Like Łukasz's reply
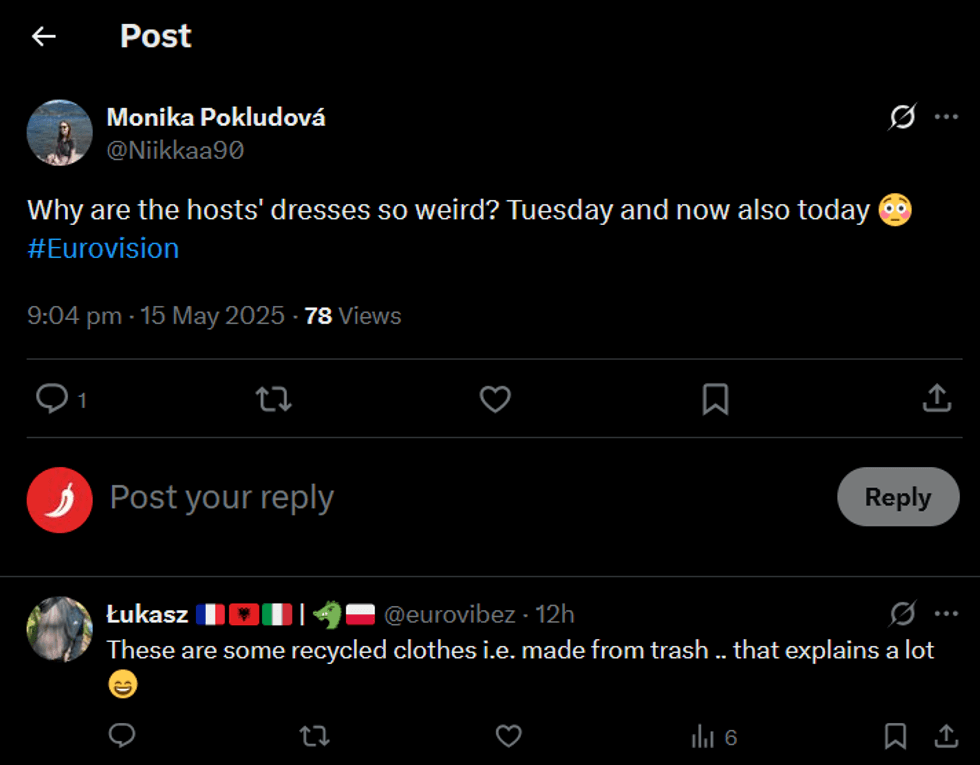Image resolution: width=980 pixels, height=765 pixels. [x=509, y=737]
